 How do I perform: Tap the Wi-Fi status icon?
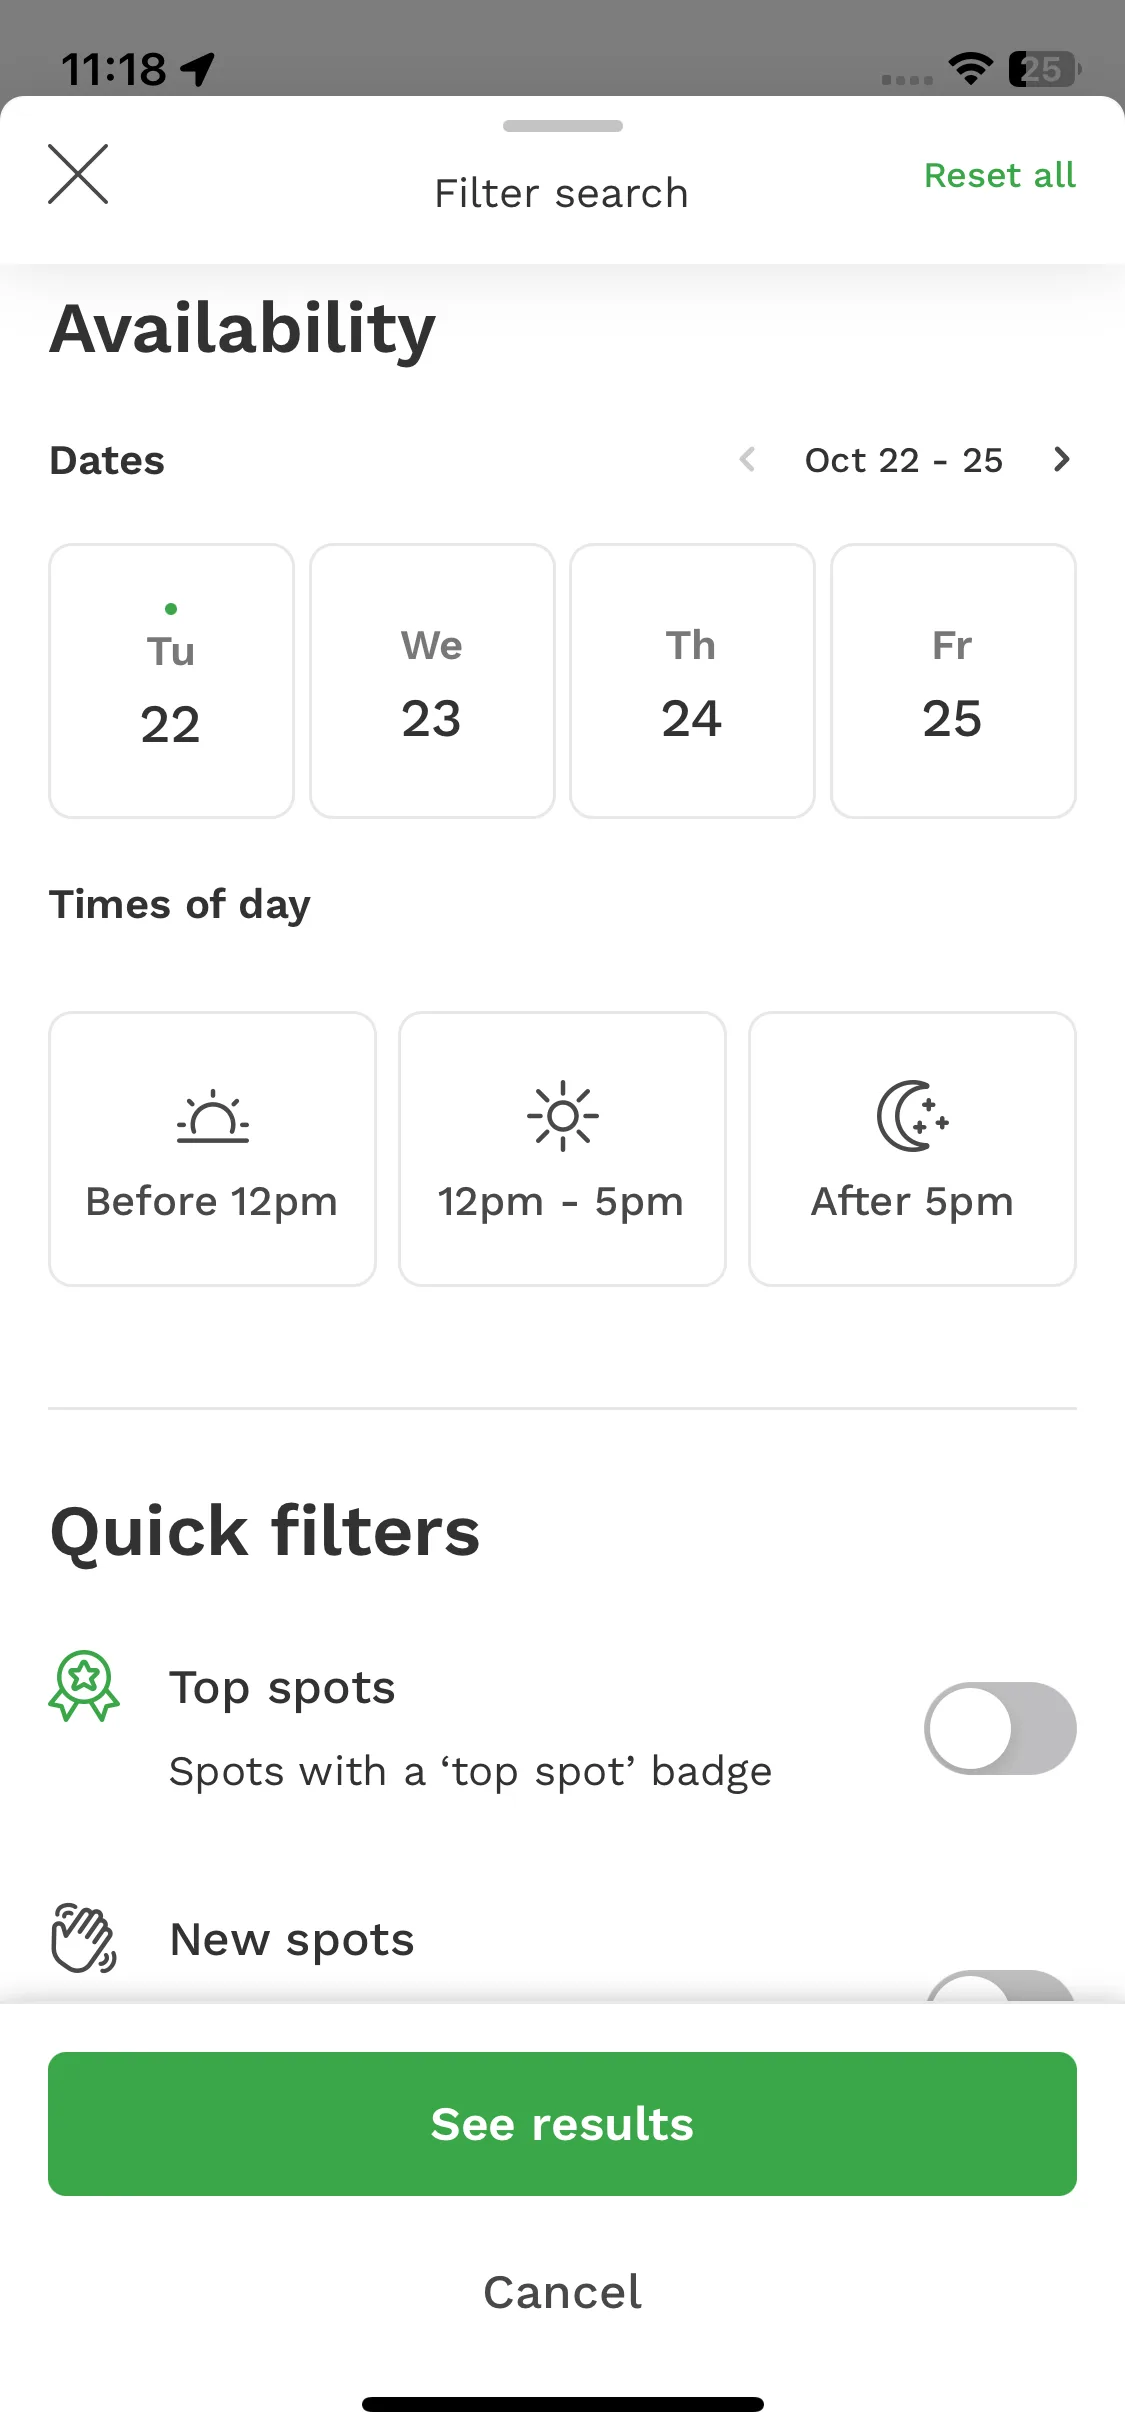coord(970,69)
